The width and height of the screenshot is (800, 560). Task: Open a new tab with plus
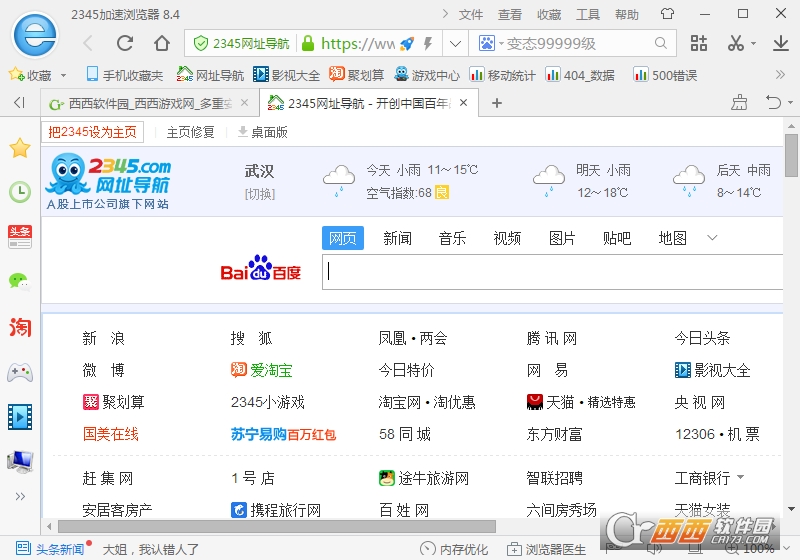(x=496, y=103)
